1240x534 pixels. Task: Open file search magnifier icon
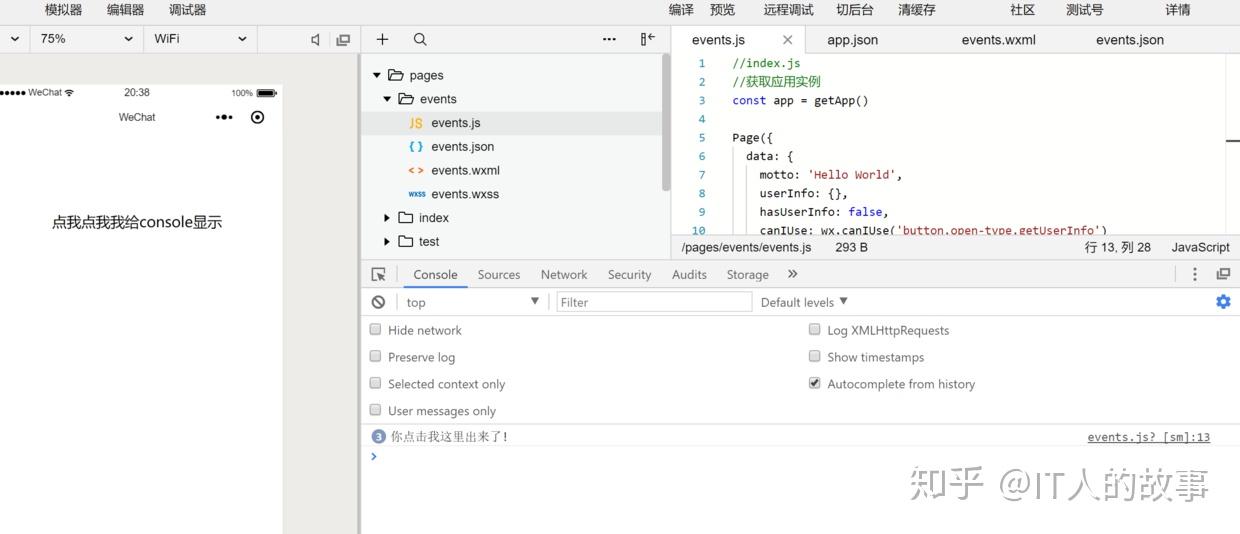point(420,39)
